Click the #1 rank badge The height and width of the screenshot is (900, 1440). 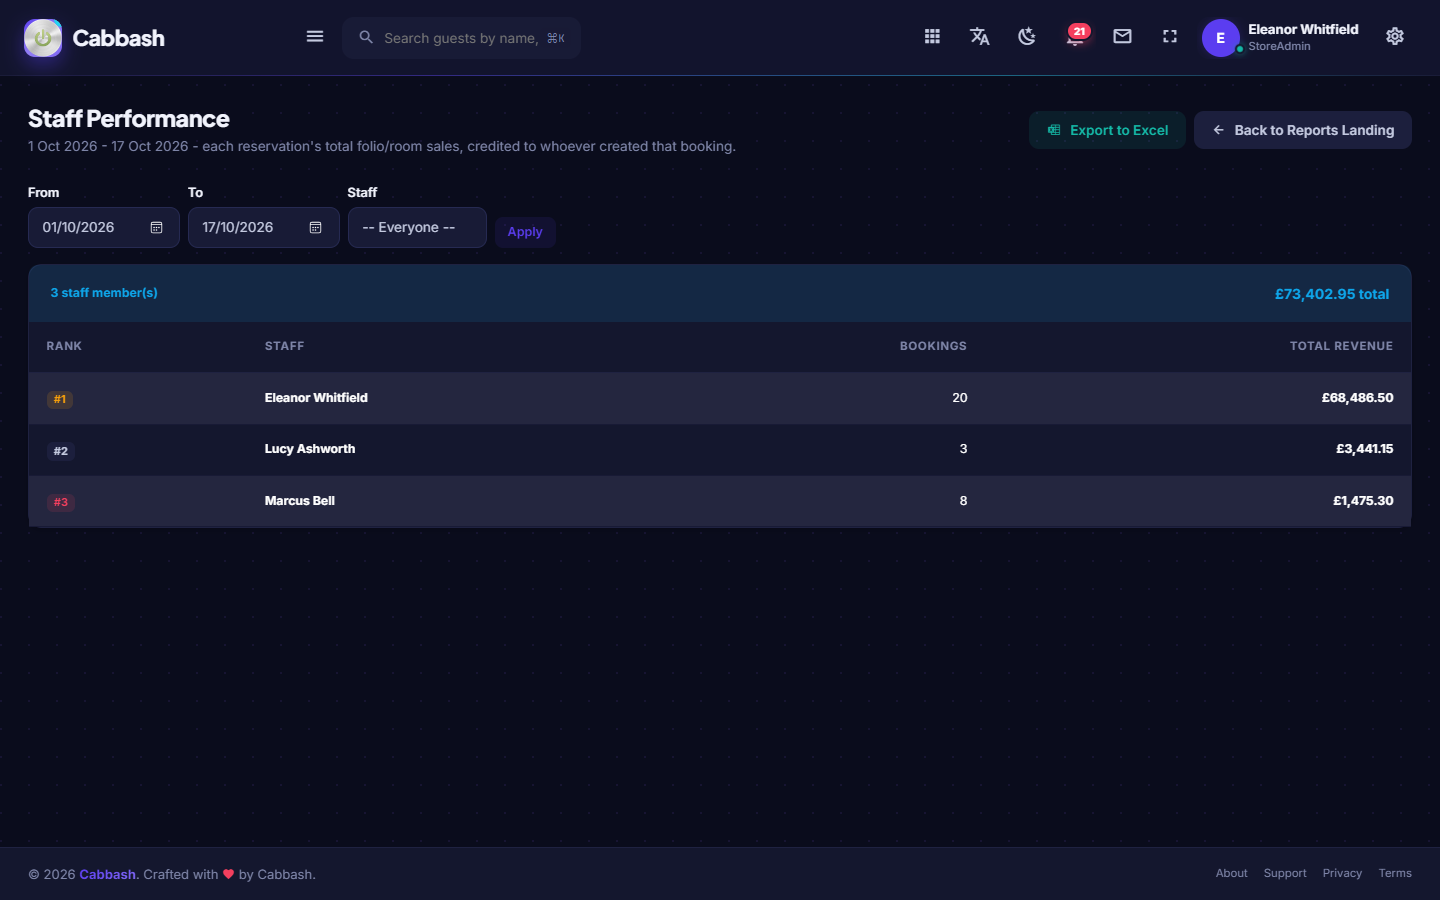[60, 399]
